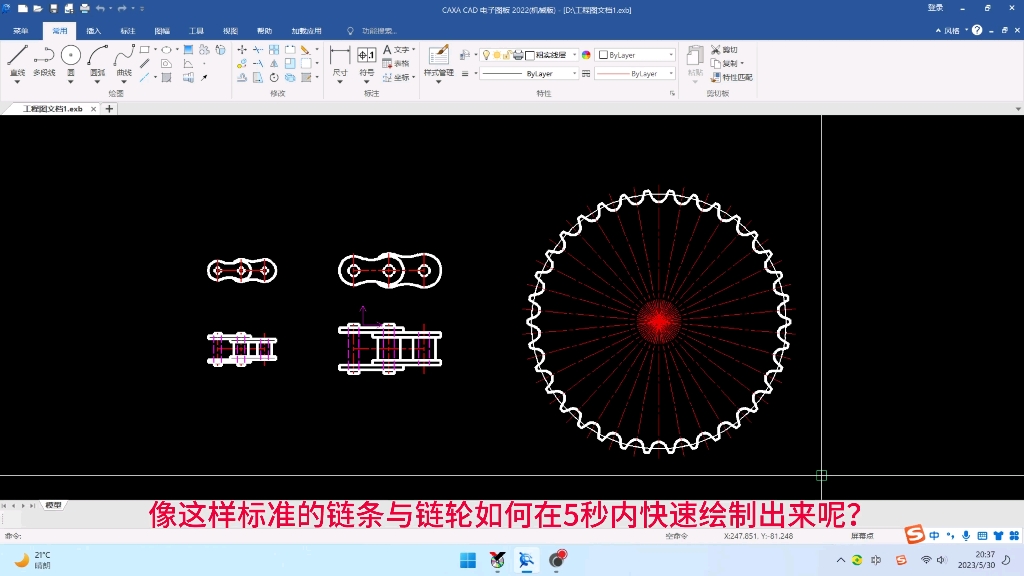This screenshot has height=576, width=1024.
Task: Switch to the 图幅 ribbon tab
Action: pos(162,31)
